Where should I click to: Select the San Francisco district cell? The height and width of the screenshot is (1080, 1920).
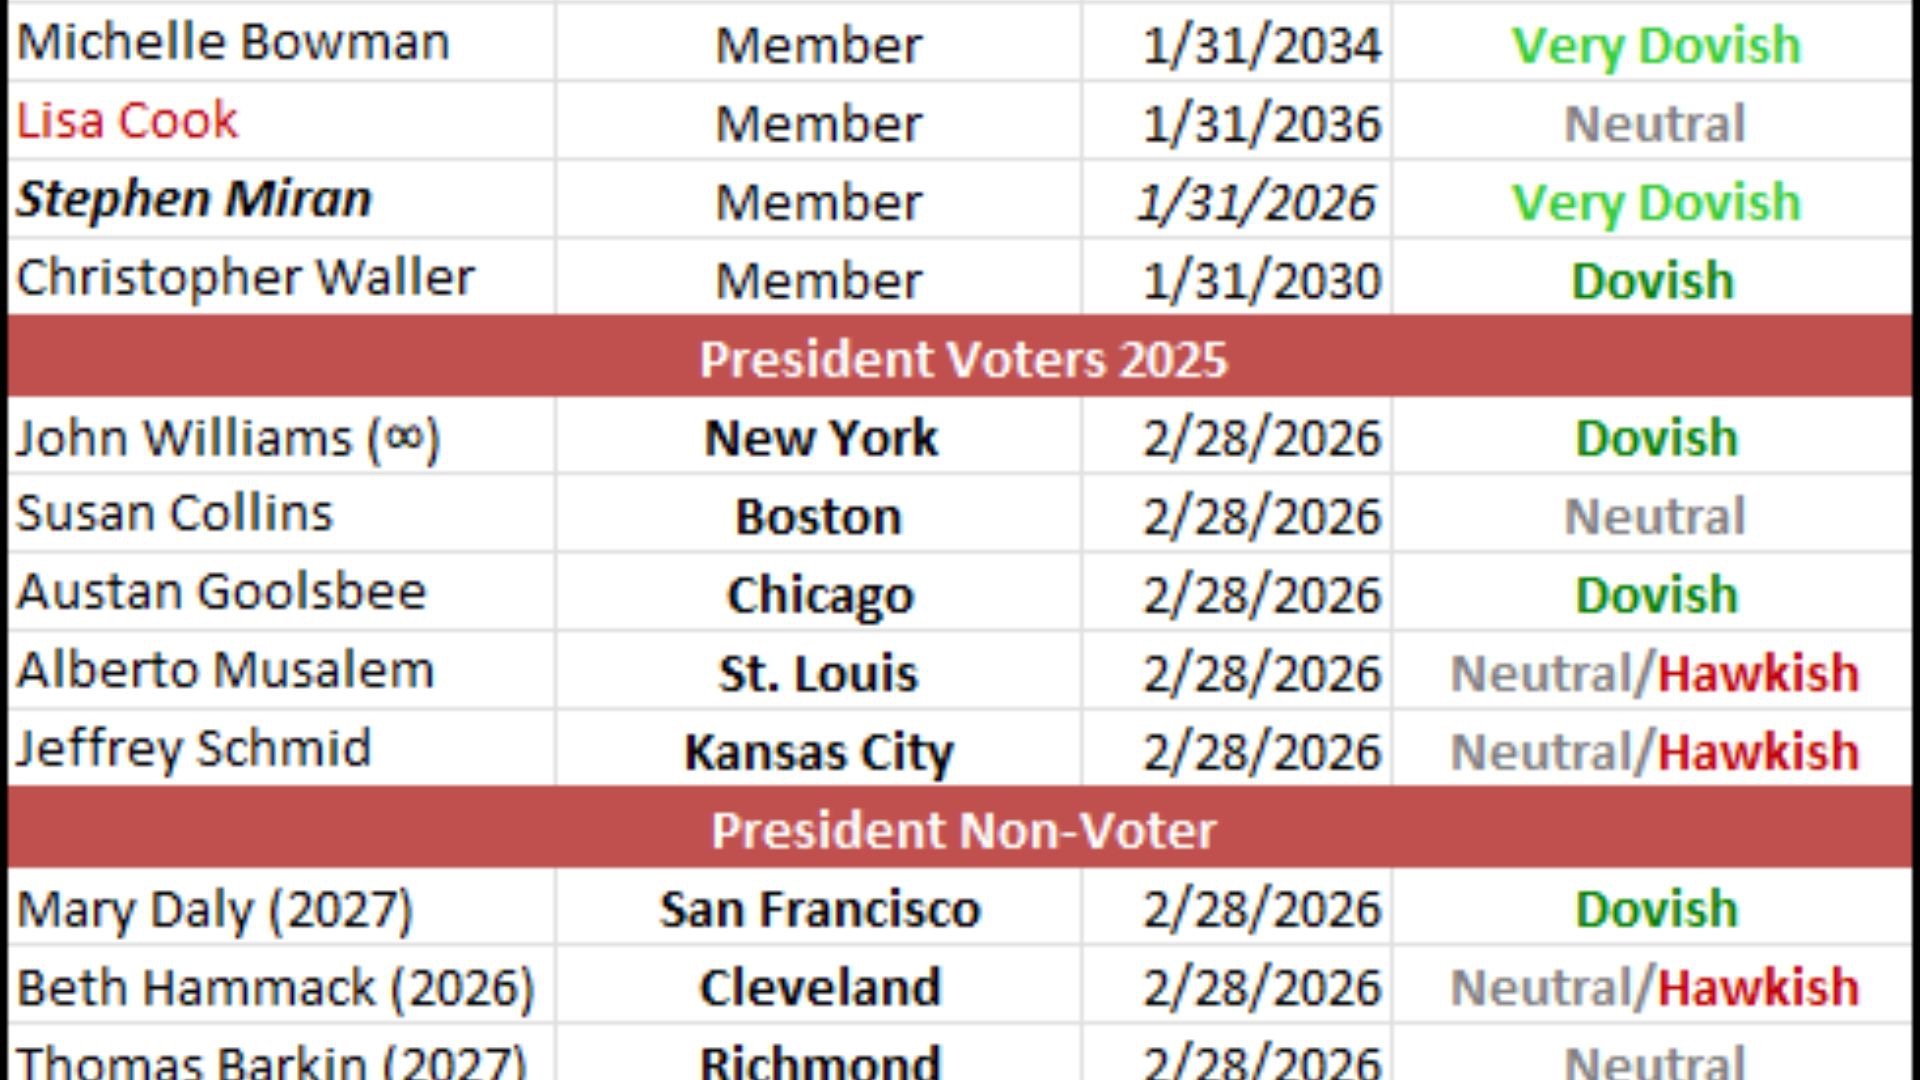coord(820,909)
